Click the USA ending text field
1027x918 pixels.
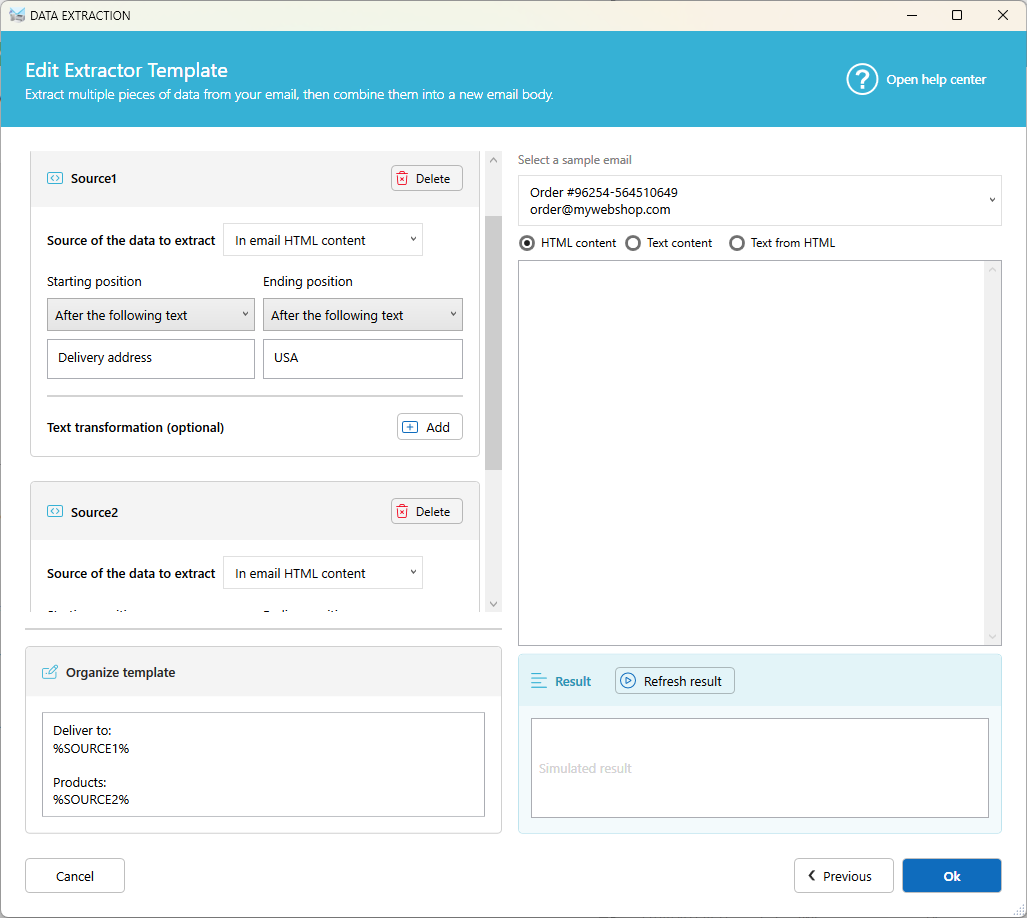363,358
